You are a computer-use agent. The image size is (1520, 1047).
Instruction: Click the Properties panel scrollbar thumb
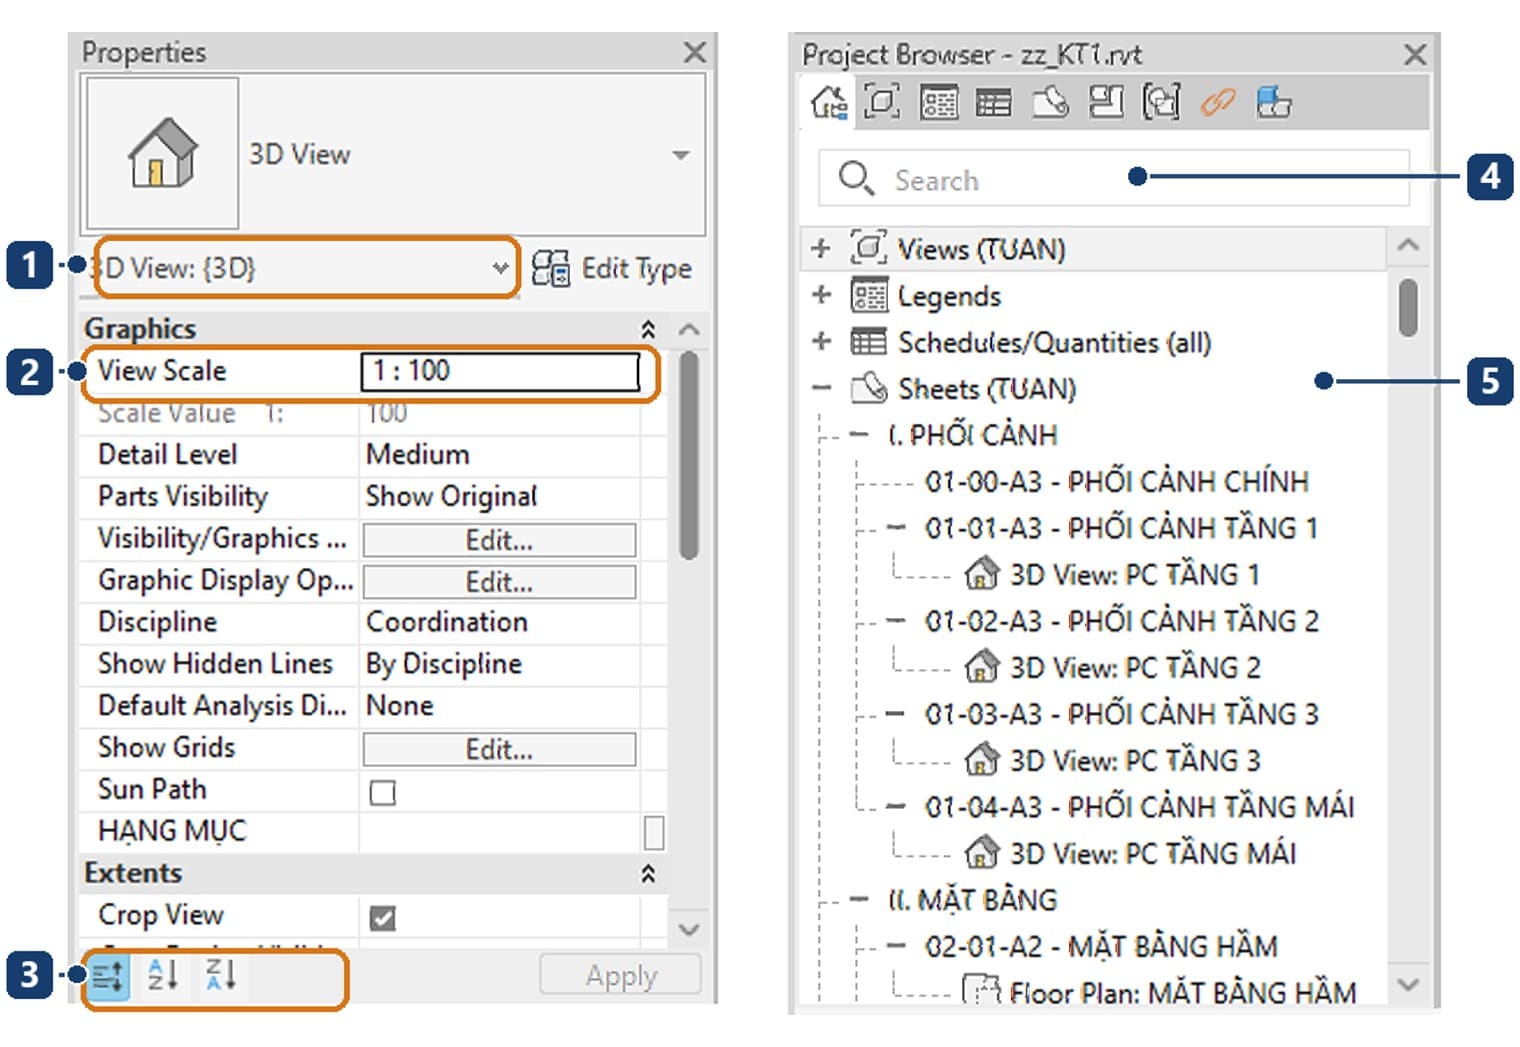(x=688, y=455)
